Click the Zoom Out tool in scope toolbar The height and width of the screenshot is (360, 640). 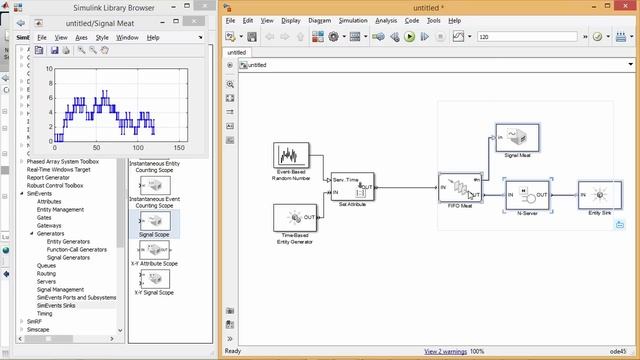pyautogui.click(x=93, y=51)
